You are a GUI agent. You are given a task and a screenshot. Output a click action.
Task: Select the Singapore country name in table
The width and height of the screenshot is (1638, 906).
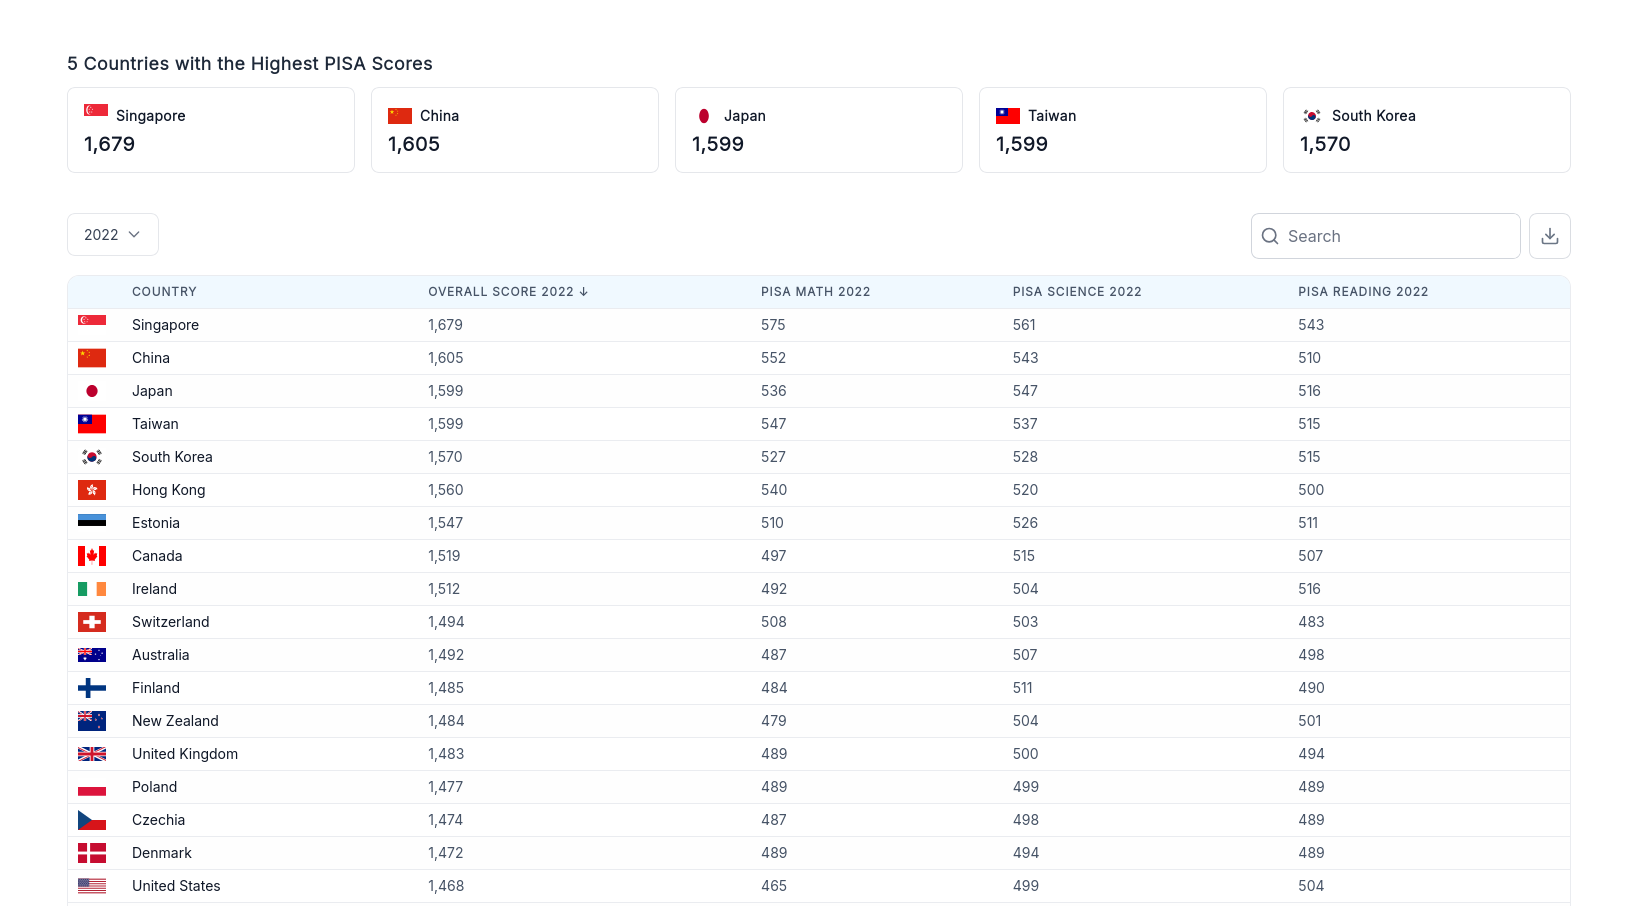(x=165, y=325)
